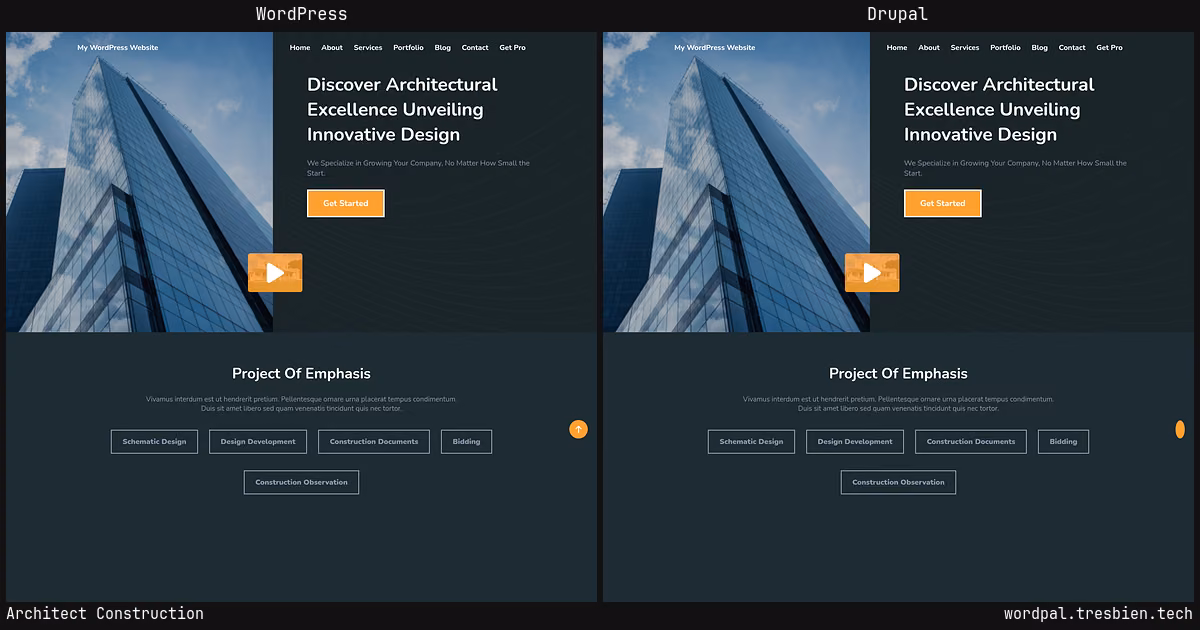Click Get Started button in Drupal pane
1200x630 pixels.
[942, 203]
